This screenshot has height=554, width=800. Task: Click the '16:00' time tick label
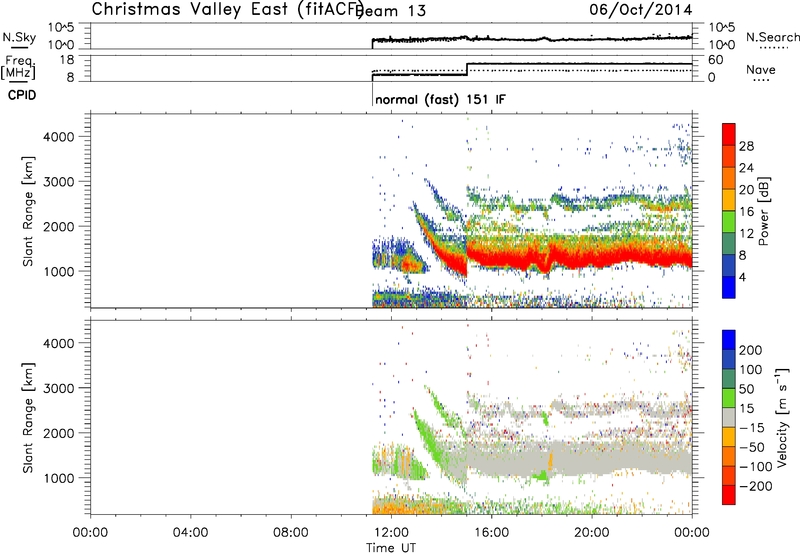click(491, 533)
